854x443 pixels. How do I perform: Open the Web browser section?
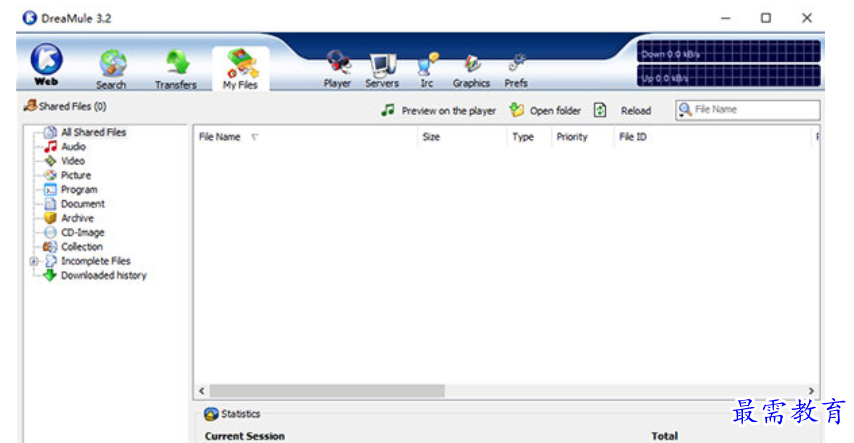[x=46, y=65]
